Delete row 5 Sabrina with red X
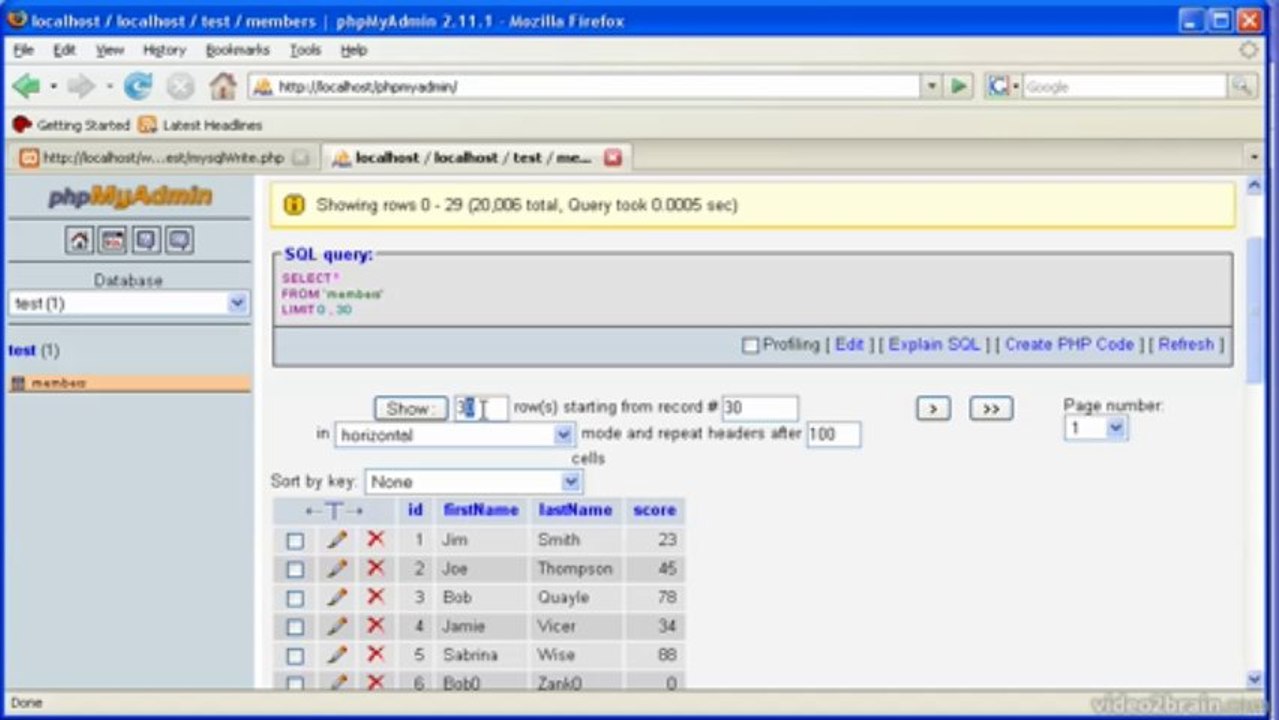Viewport: 1279px width, 720px height. 376,655
